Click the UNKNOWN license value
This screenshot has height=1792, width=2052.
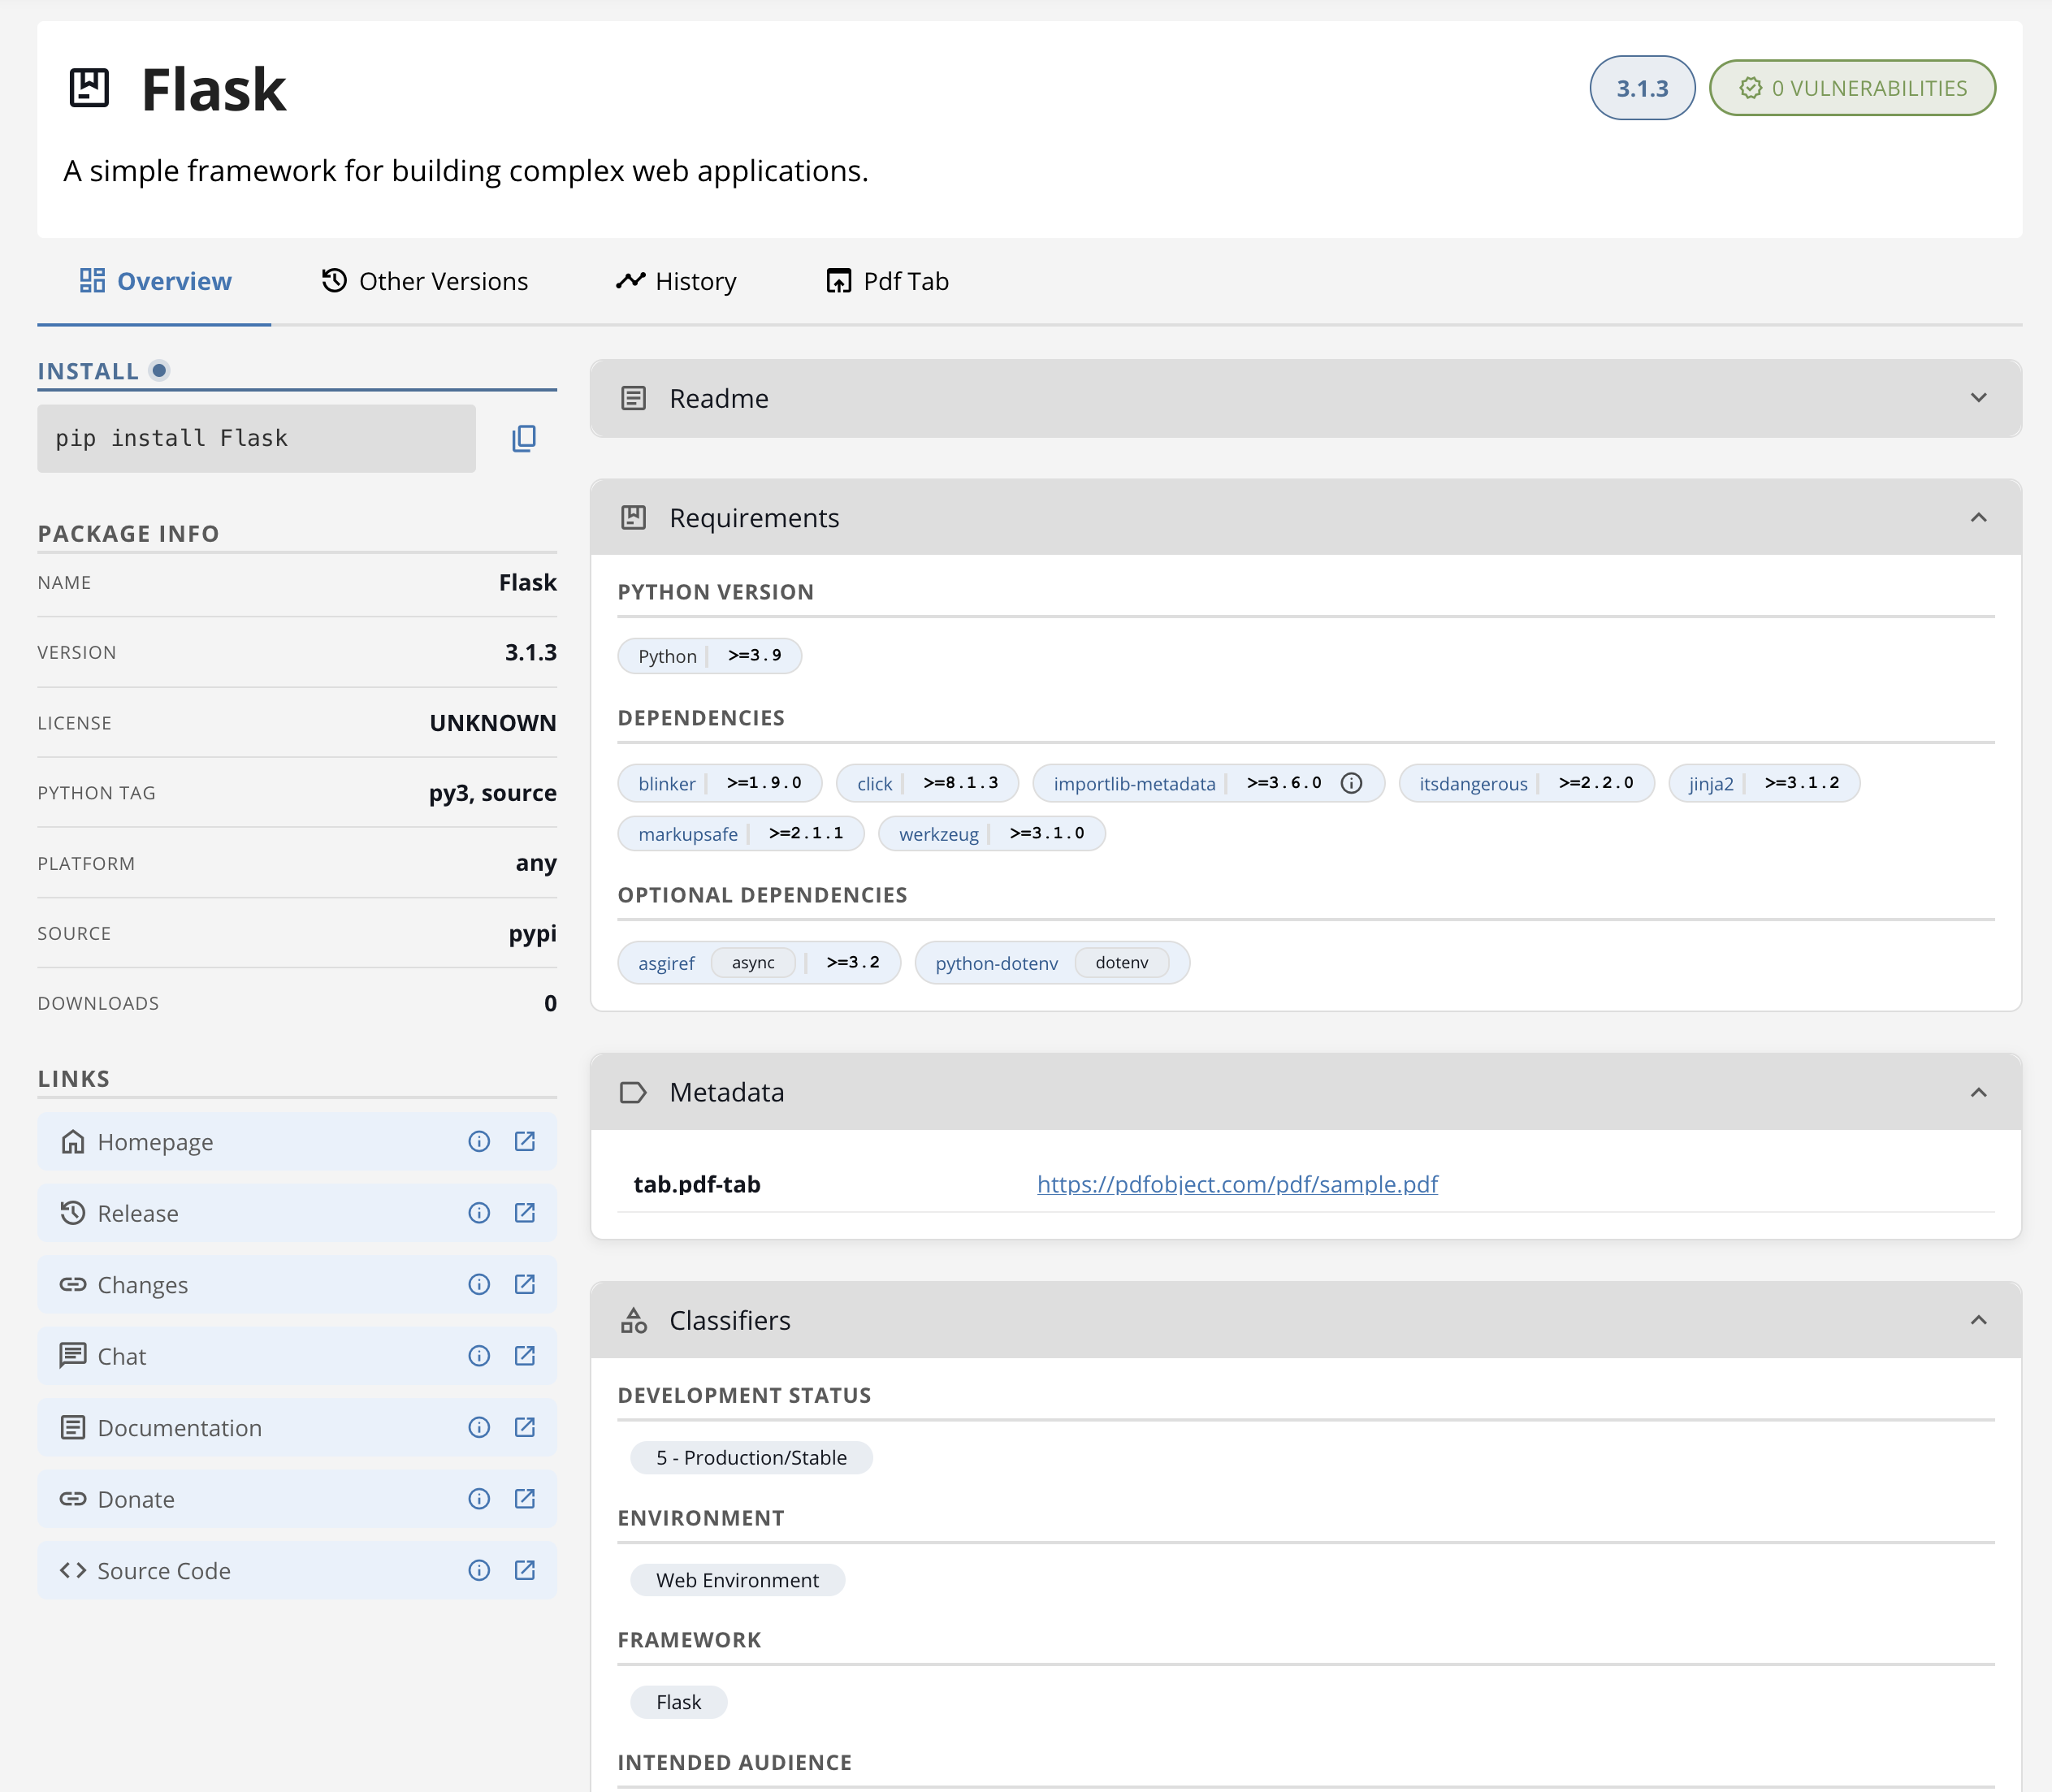493,723
